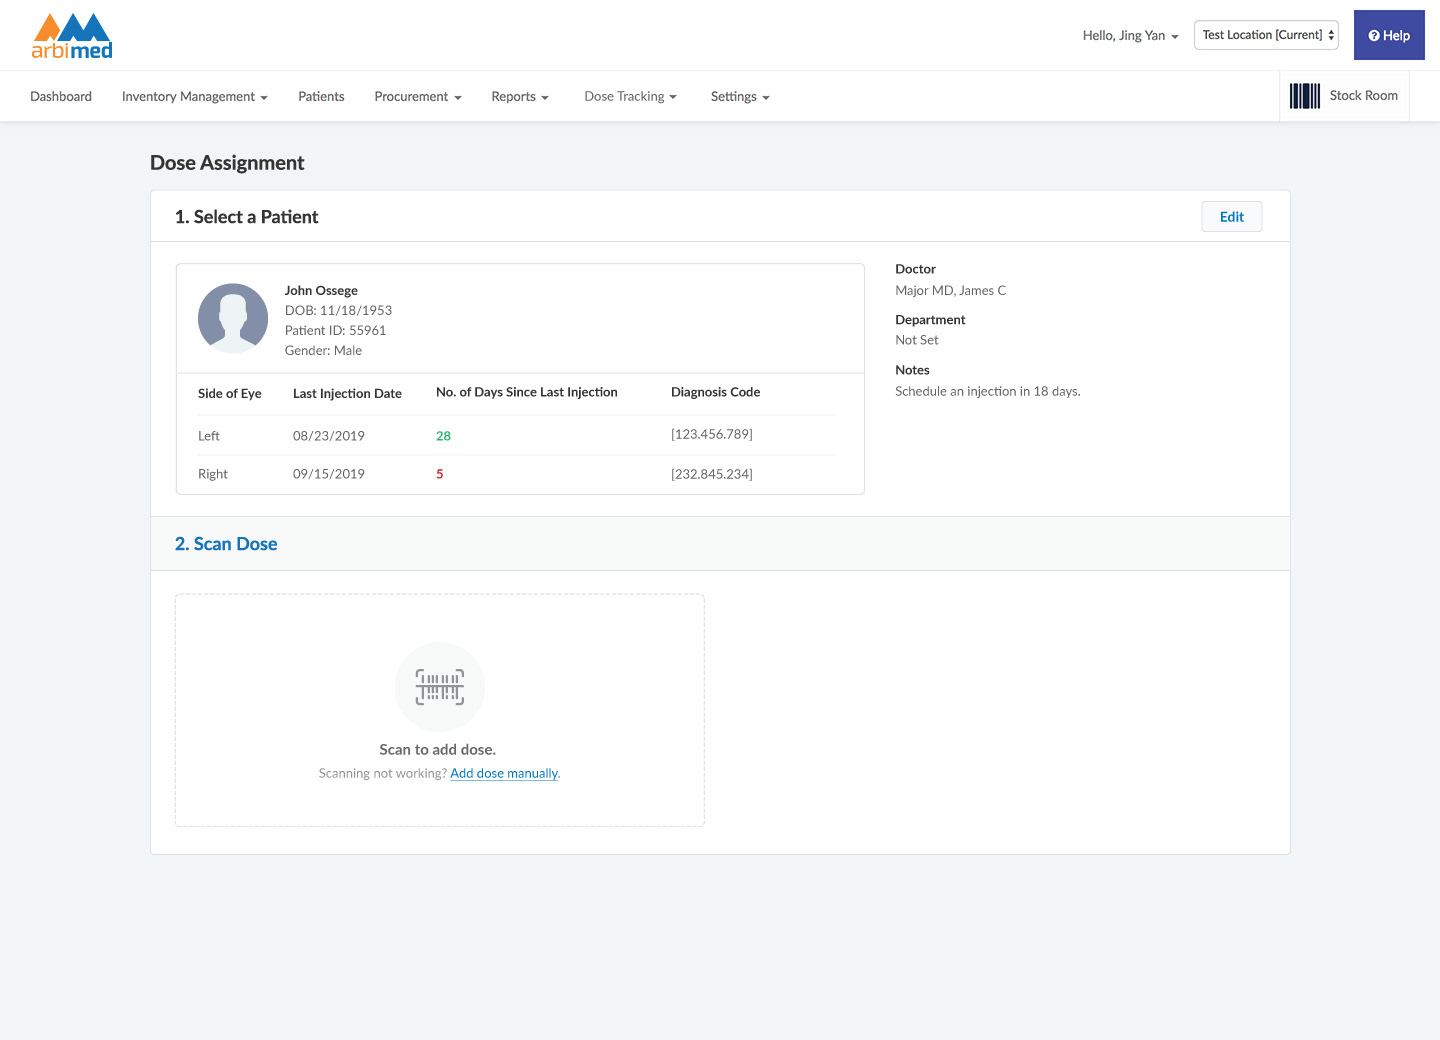Click the 1. Select a Patient heading
The image size is (1440, 1040).
pyautogui.click(x=246, y=217)
